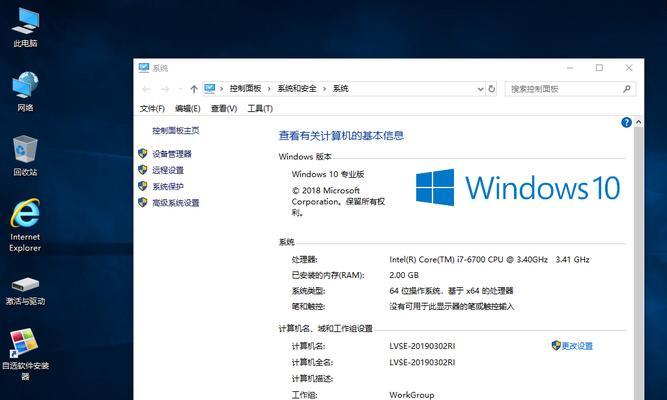Click the 计算机全名 value LVSE-20190302RI
This screenshot has height=400, width=667.
(422, 362)
